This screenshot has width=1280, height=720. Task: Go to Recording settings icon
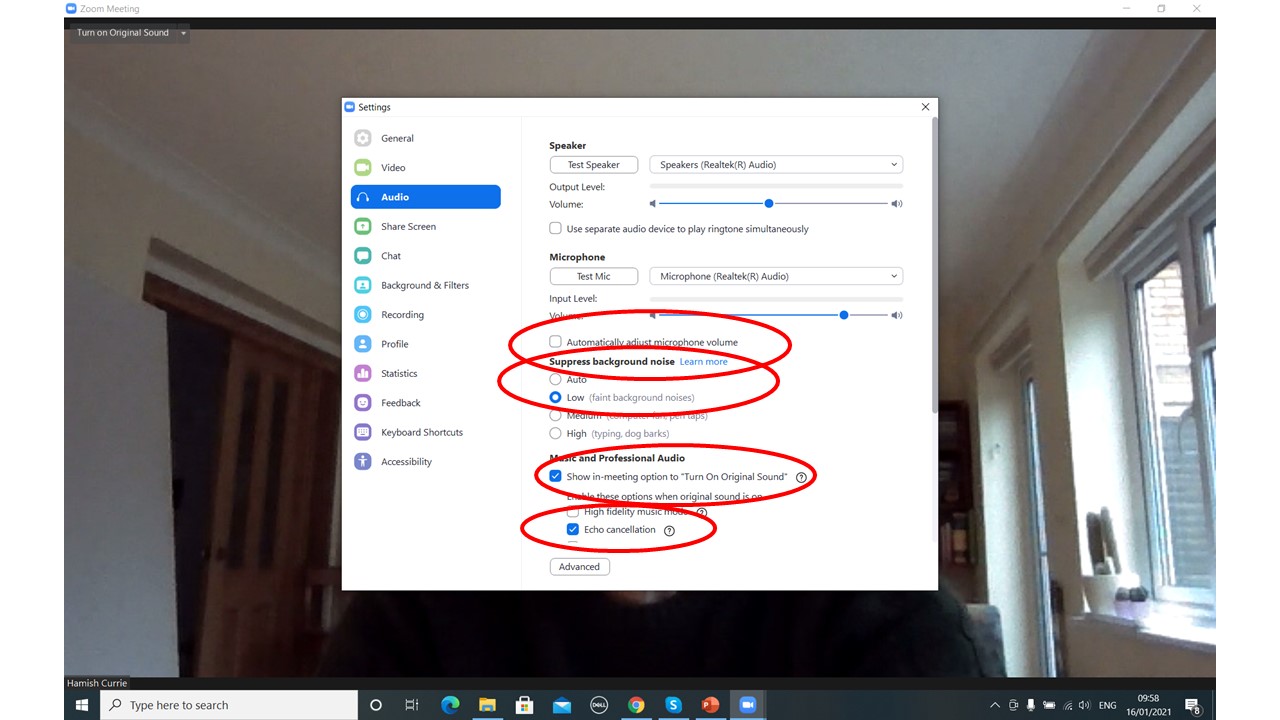[x=363, y=314]
